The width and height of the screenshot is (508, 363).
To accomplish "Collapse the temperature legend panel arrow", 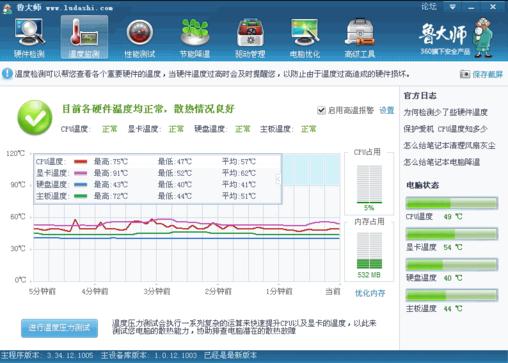I will 278,179.
